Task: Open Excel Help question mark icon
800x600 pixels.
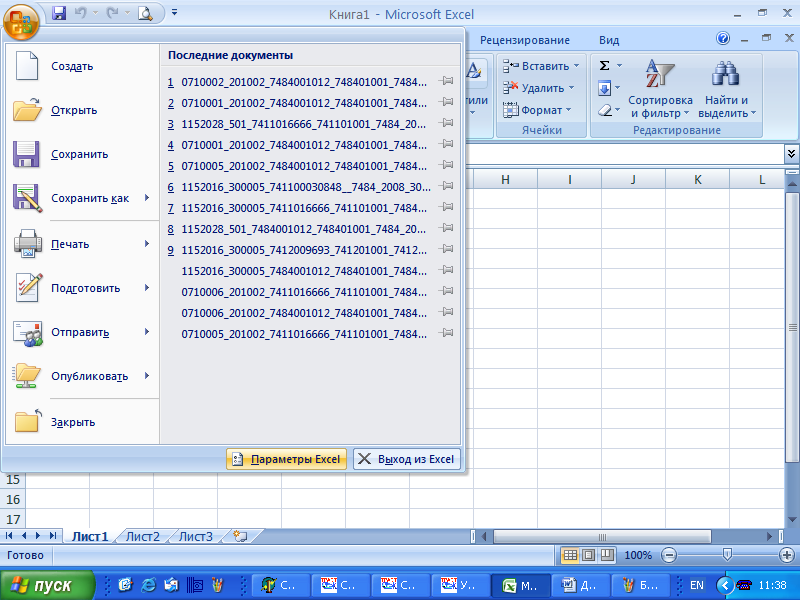Action: (x=722, y=38)
